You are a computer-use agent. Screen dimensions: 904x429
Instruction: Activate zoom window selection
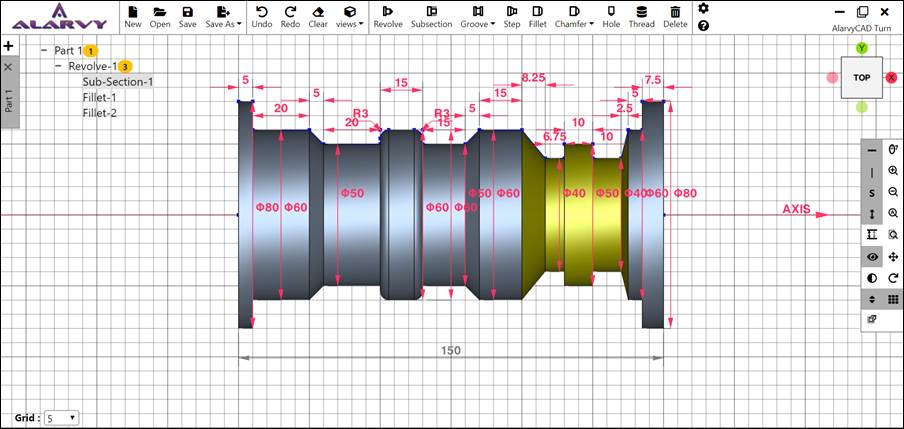pyautogui.click(x=893, y=235)
